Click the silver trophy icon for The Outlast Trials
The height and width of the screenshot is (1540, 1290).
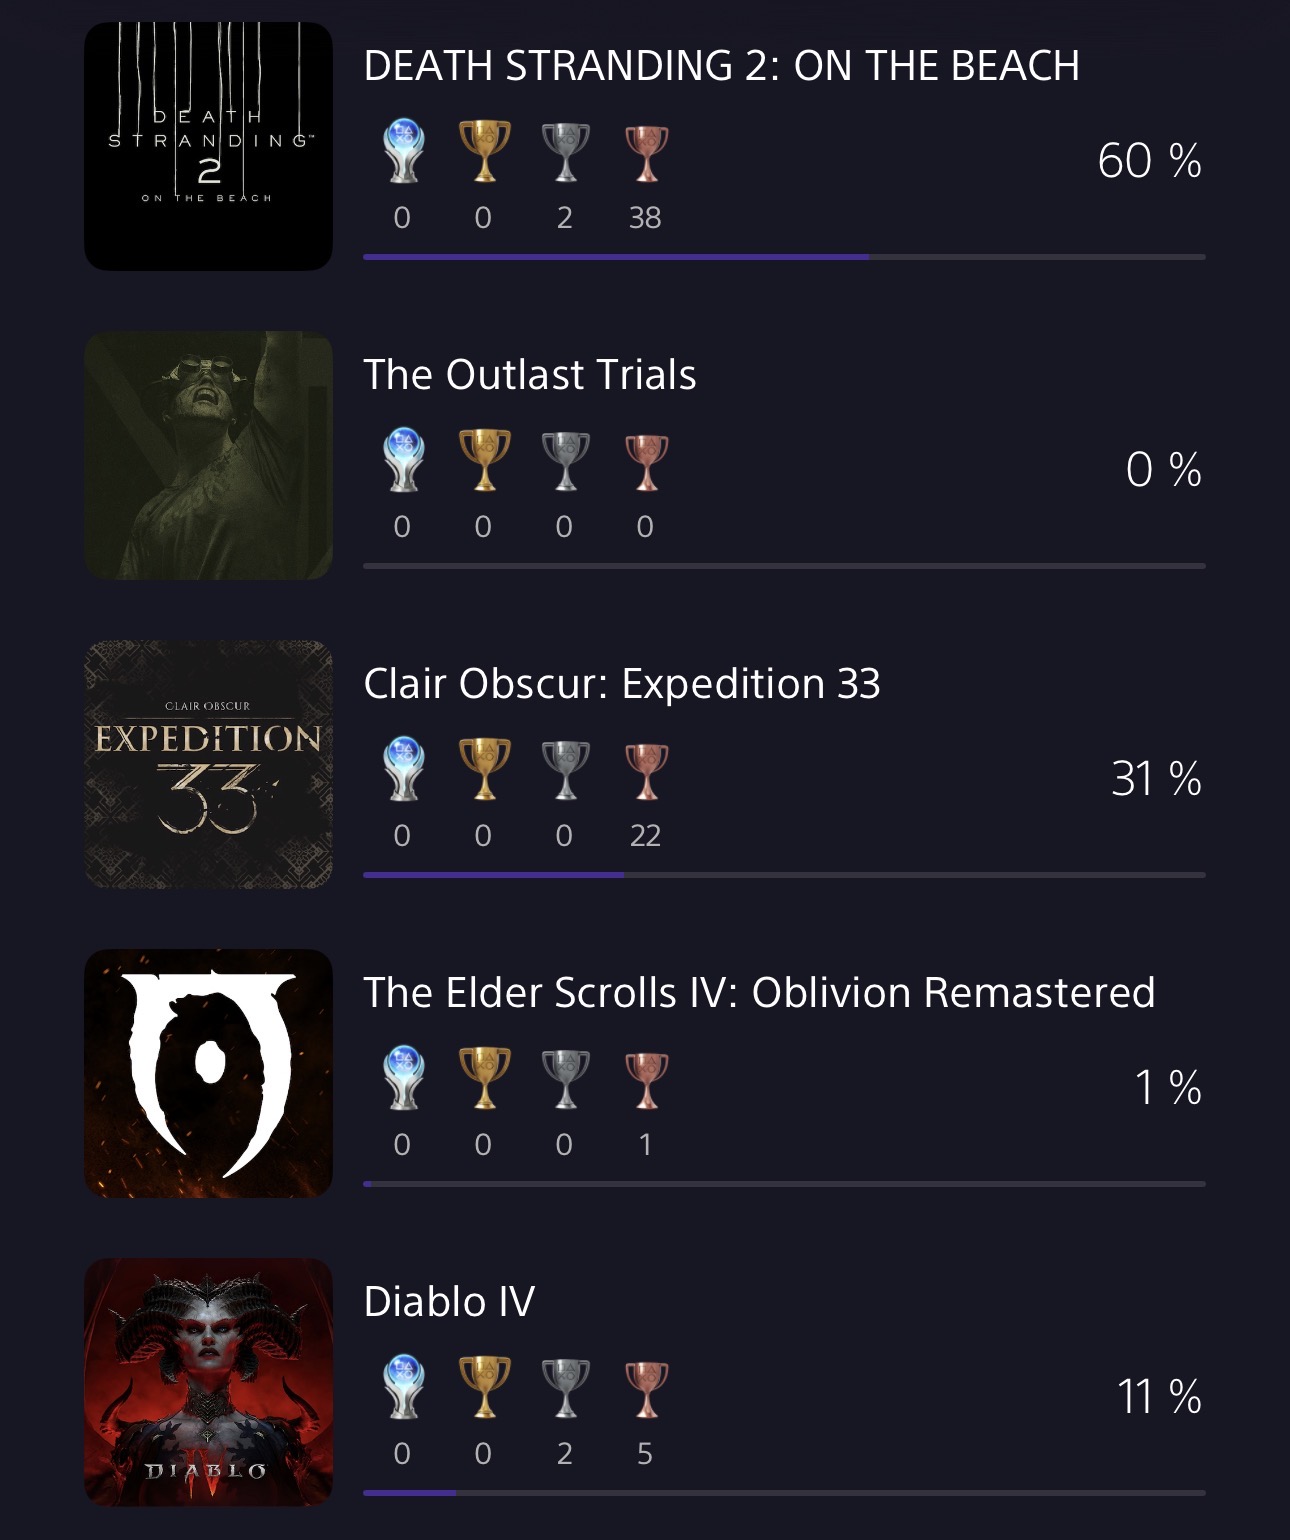[565, 462]
